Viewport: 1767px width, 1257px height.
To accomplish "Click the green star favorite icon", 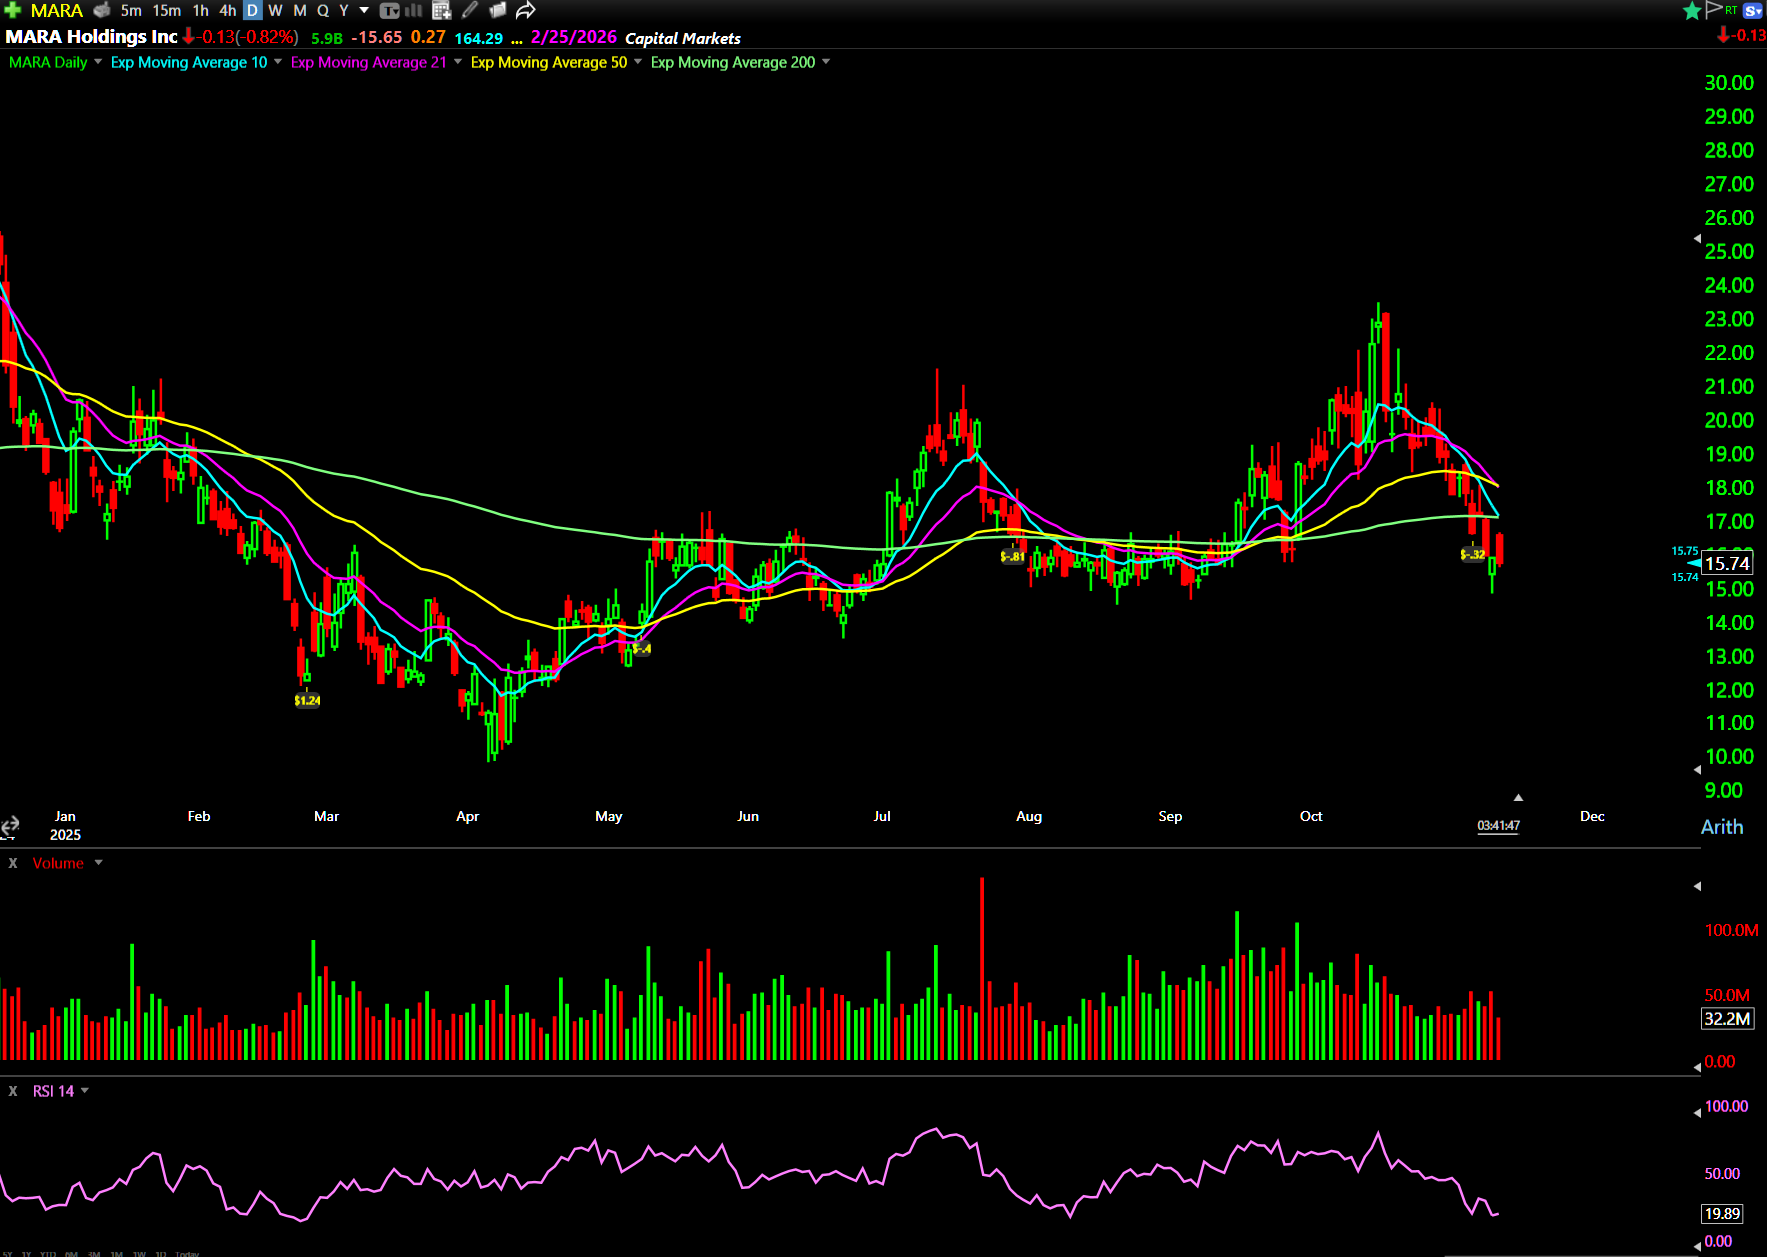I will coord(1691,11).
